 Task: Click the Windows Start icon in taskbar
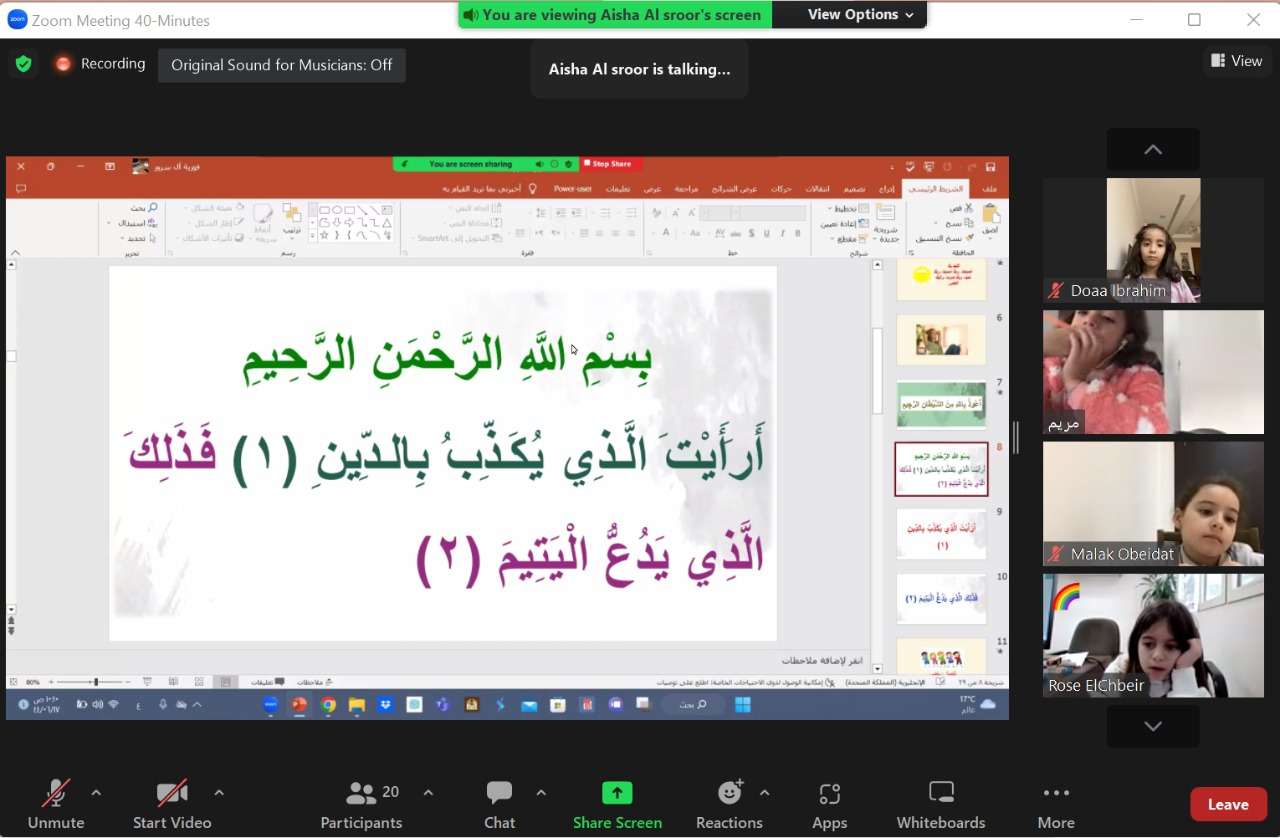pos(743,705)
